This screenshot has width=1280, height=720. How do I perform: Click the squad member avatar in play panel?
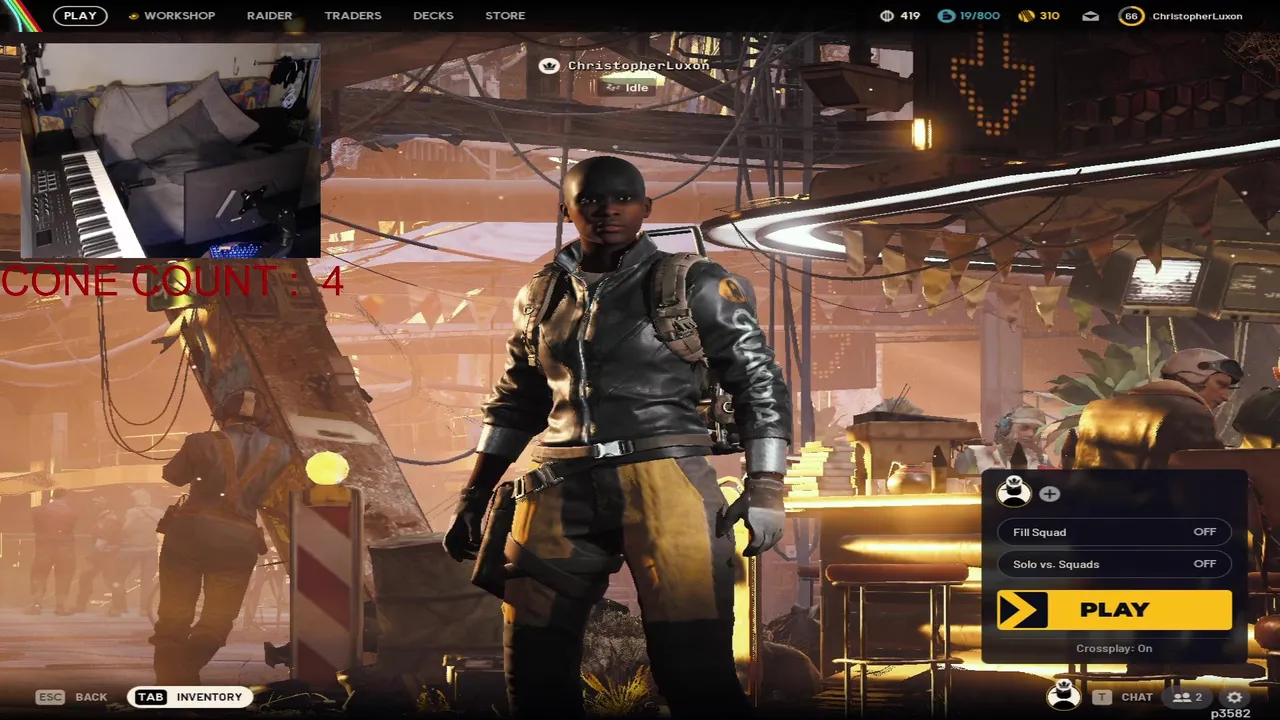1013,491
